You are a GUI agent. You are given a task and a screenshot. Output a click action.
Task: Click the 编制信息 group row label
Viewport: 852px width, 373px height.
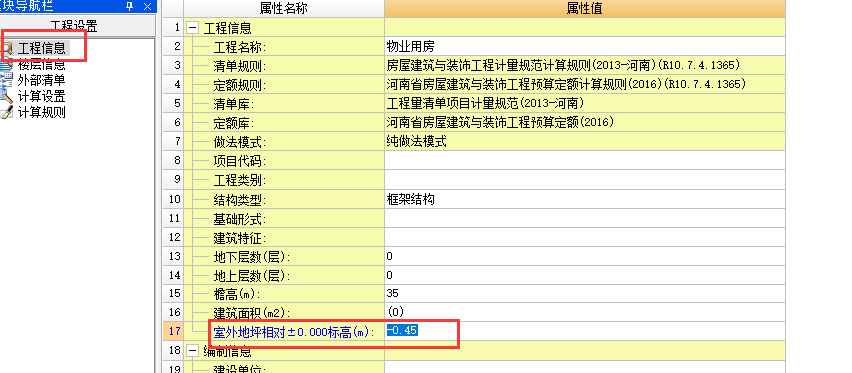(227, 350)
